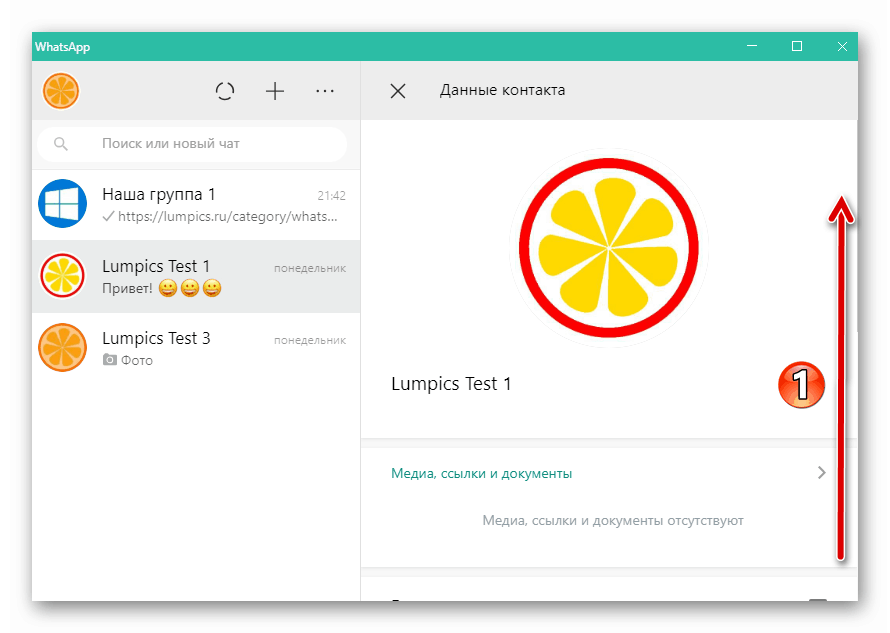Viewport: 890px width, 633px height.
Task: Close contact info with the X icon
Action: (x=397, y=90)
